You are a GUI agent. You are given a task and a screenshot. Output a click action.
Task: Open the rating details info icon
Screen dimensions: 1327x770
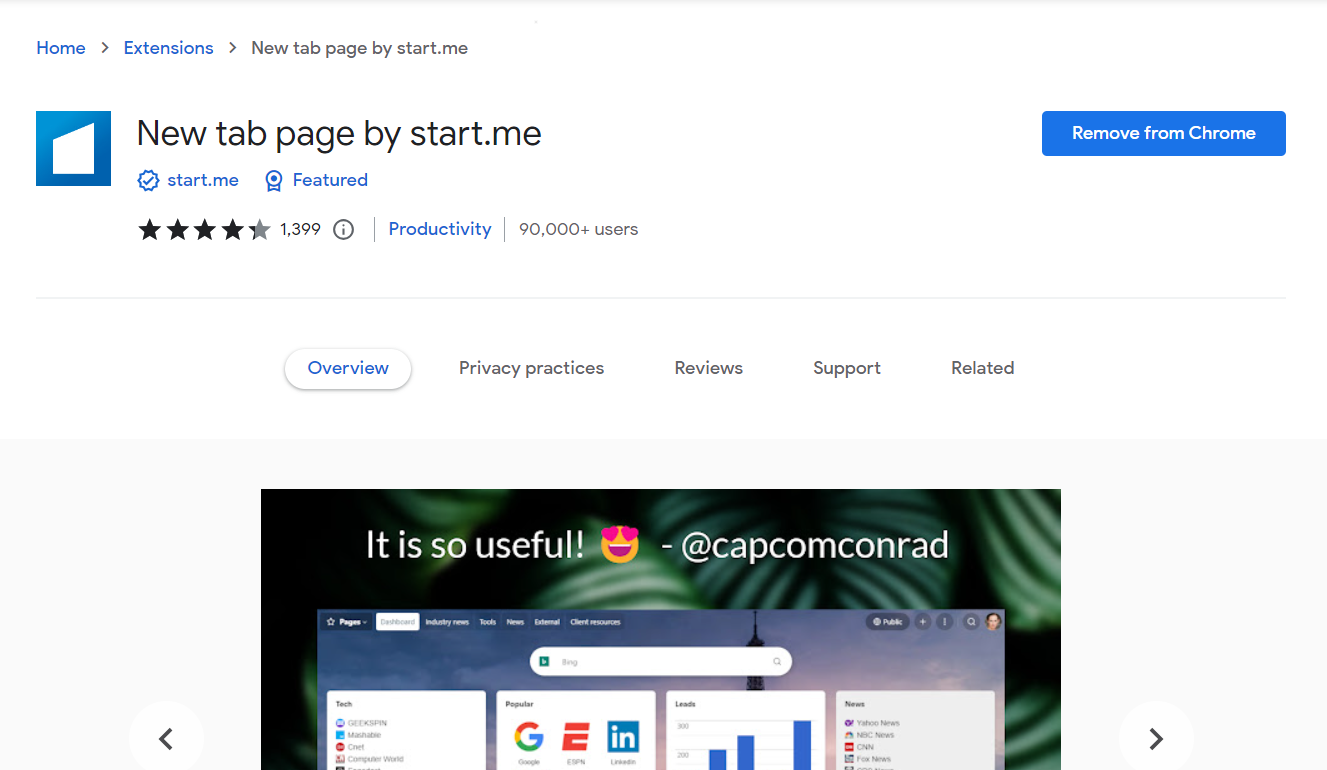(x=343, y=229)
